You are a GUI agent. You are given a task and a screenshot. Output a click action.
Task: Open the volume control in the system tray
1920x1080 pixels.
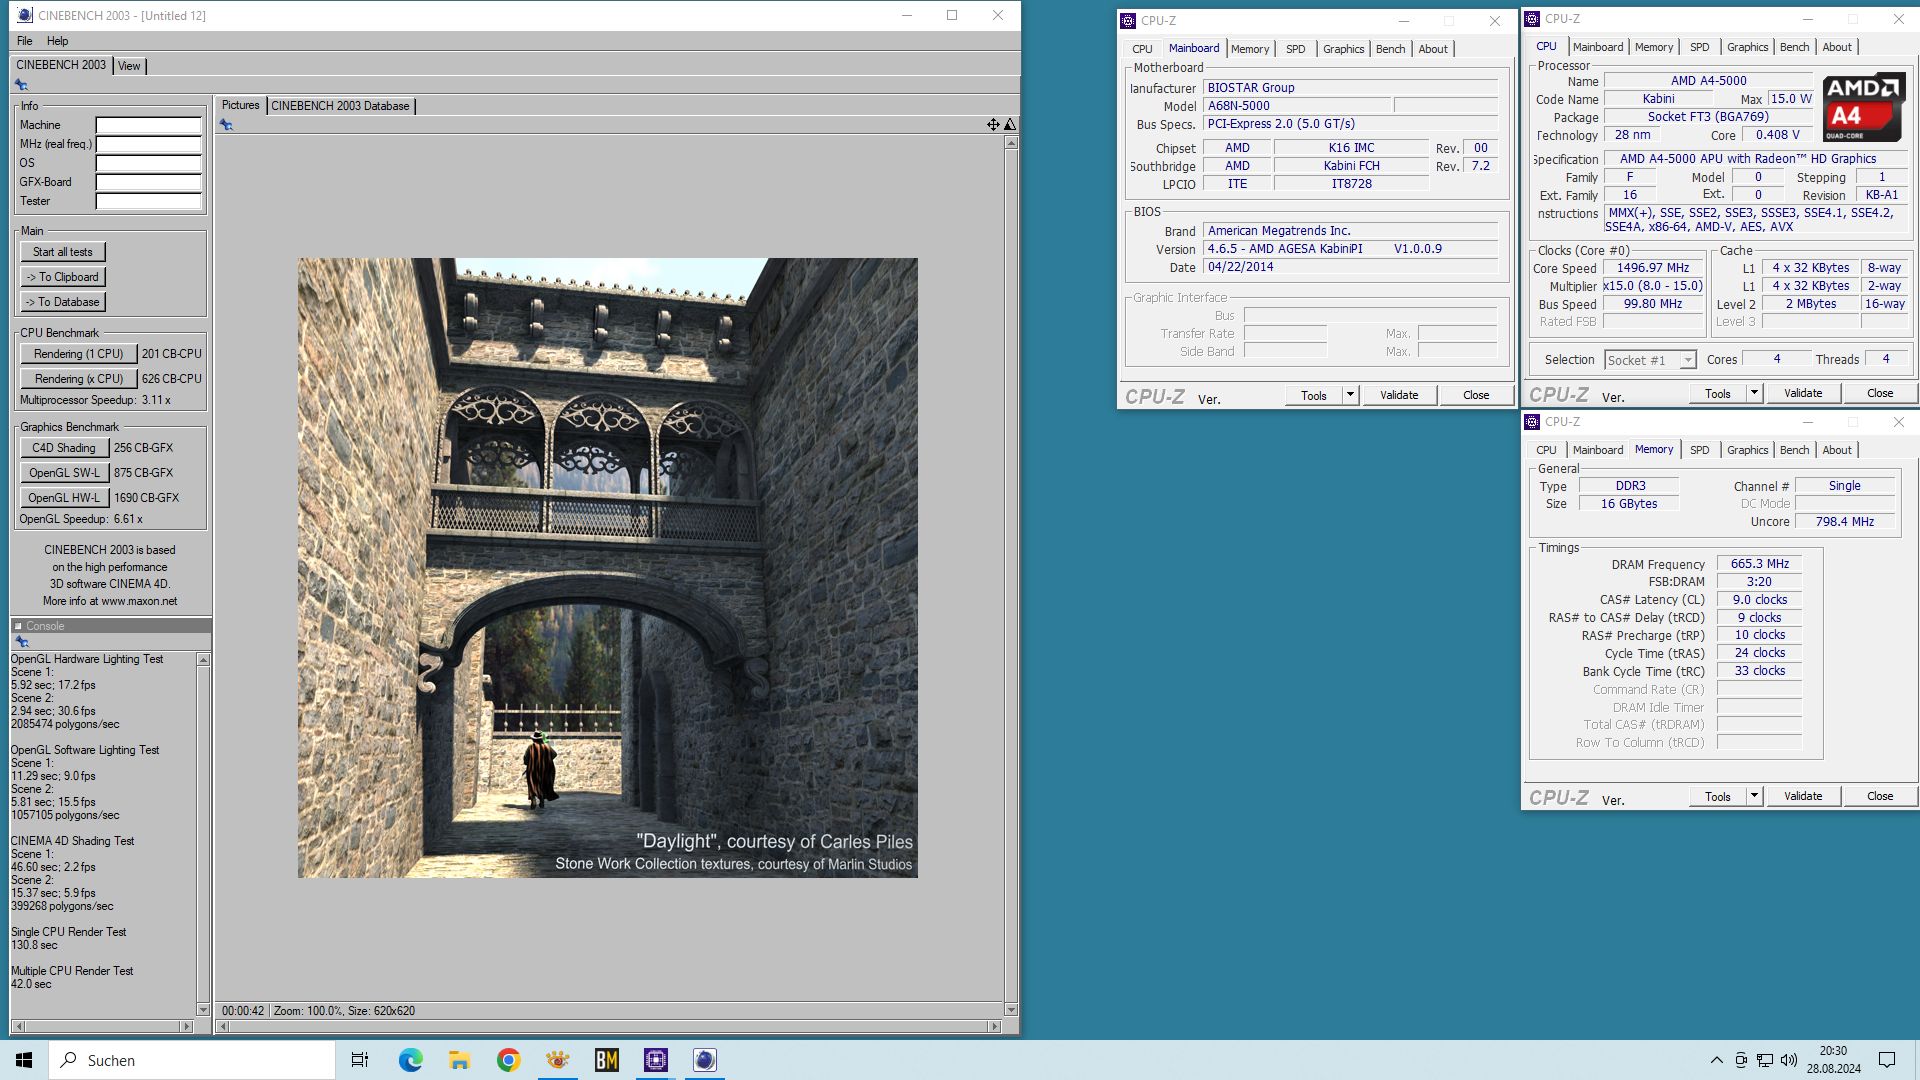tap(1789, 1060)
